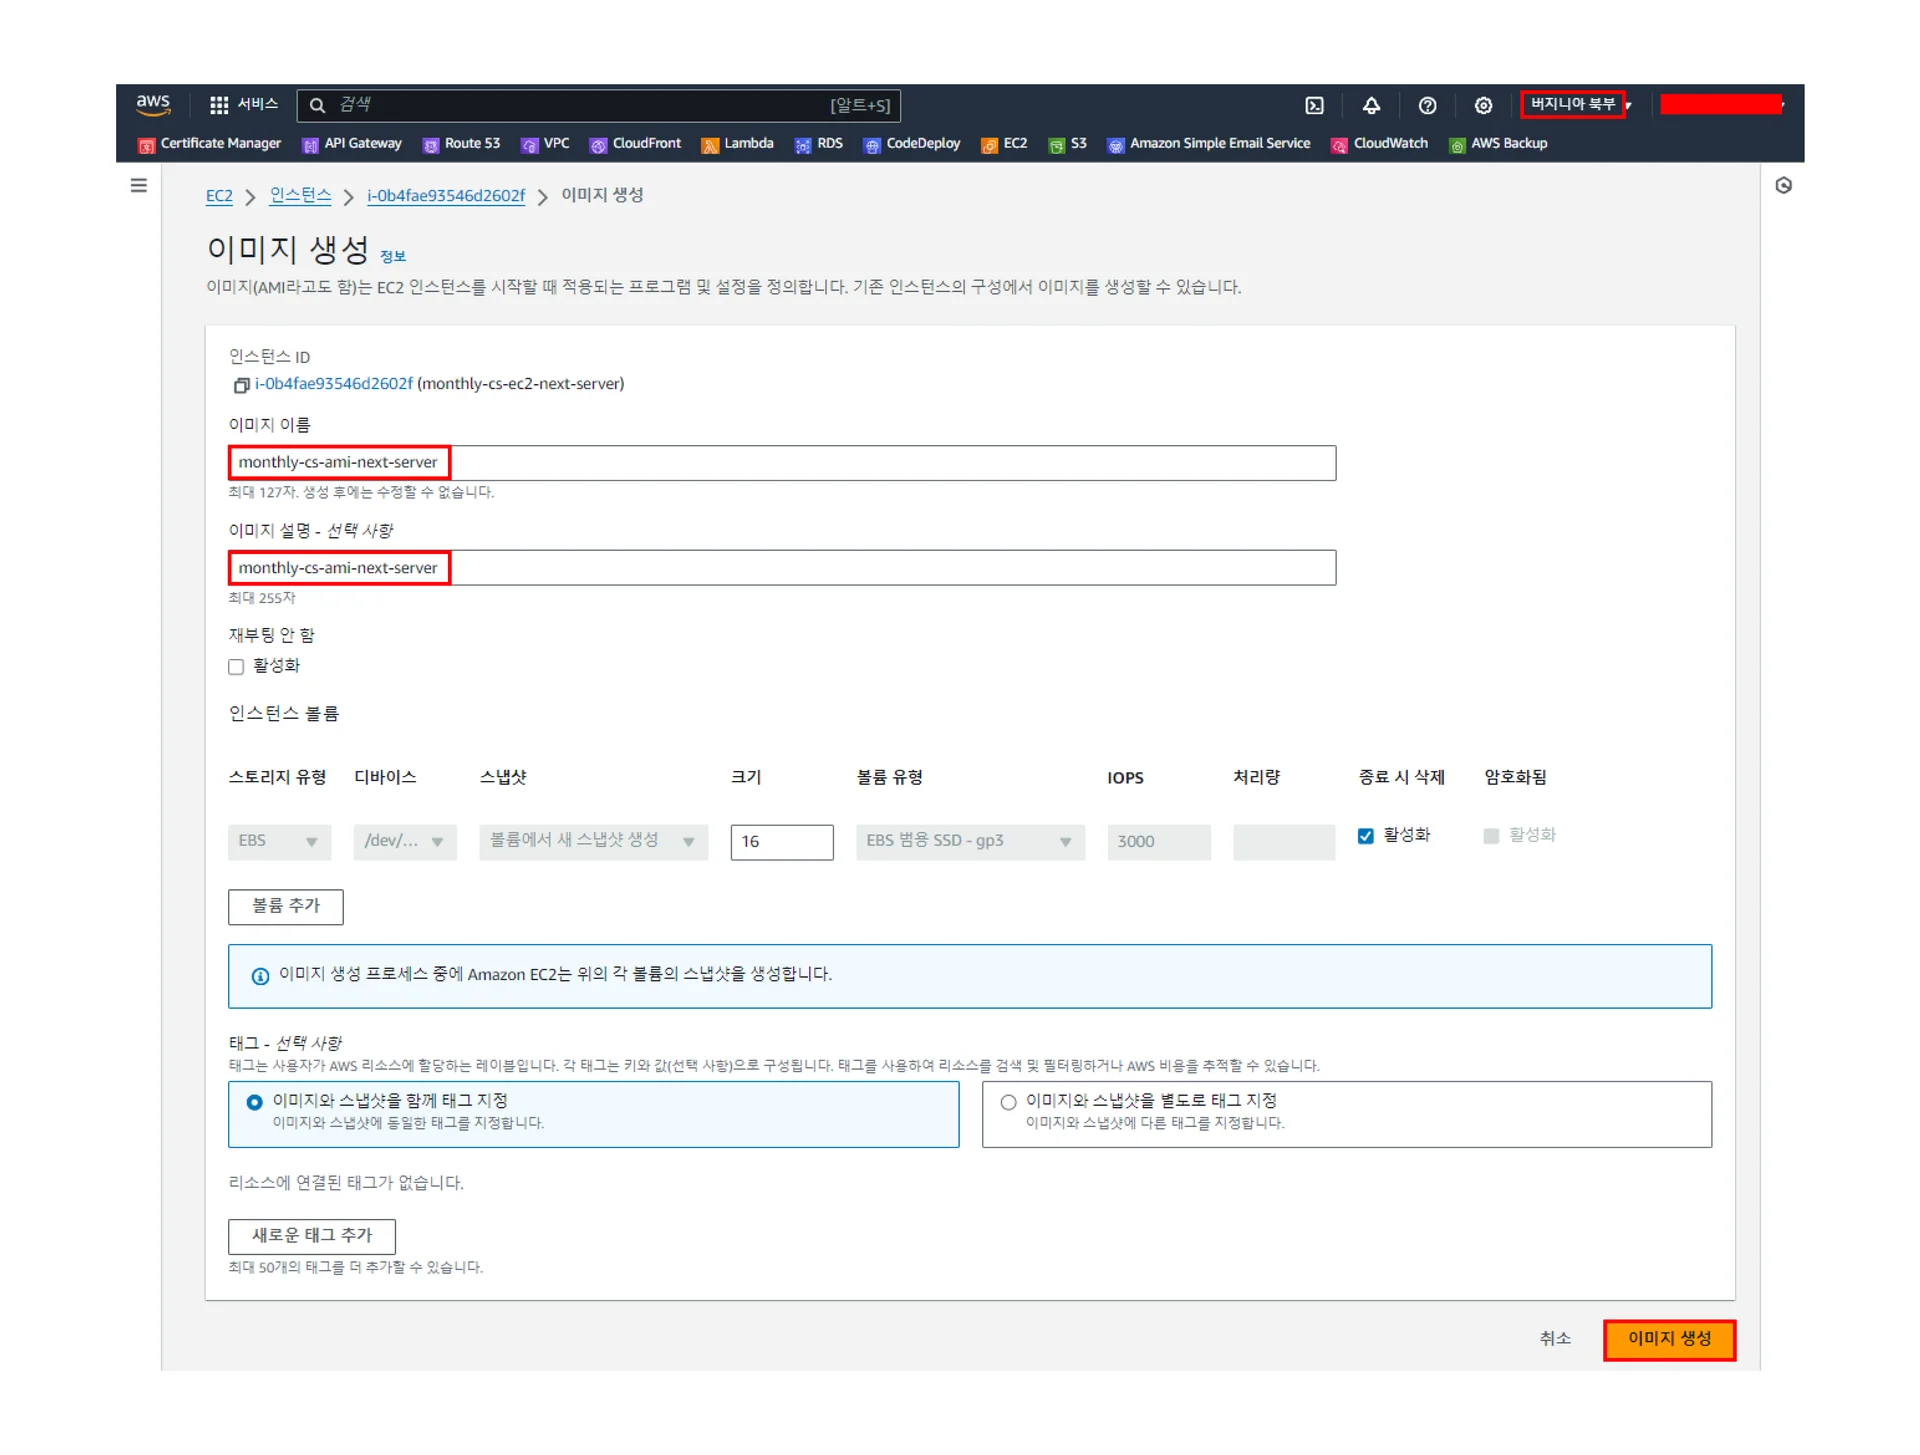The height and width of the screenshot is (1455, 1920).
Task: Uncheck delete on termination checkbox
Action: 1365,836
